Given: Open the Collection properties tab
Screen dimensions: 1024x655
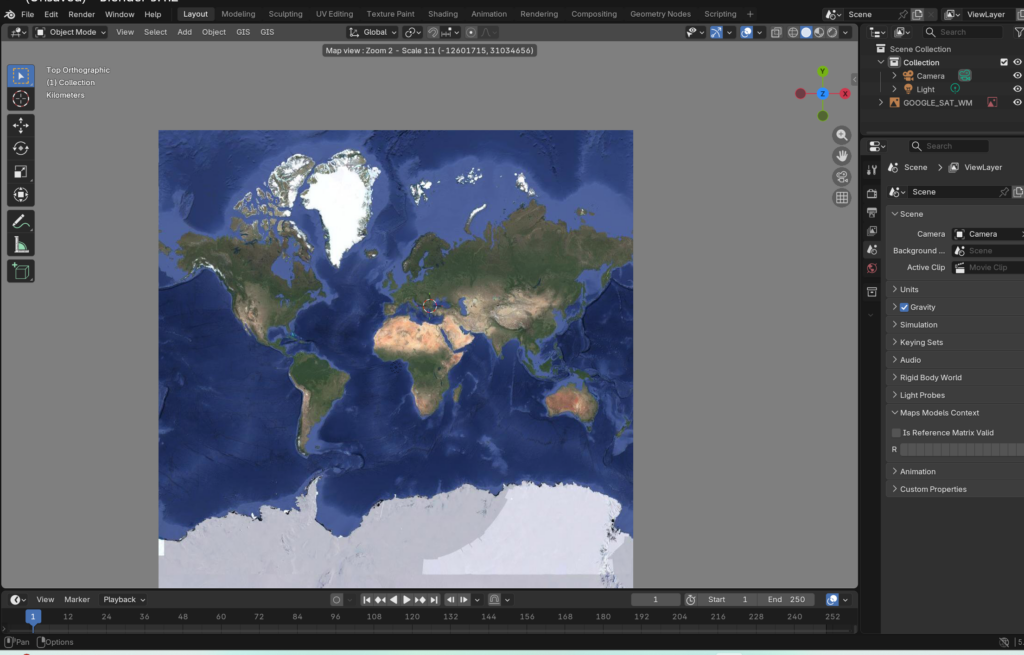Looking at the screenshot, I should pos(872,292).
